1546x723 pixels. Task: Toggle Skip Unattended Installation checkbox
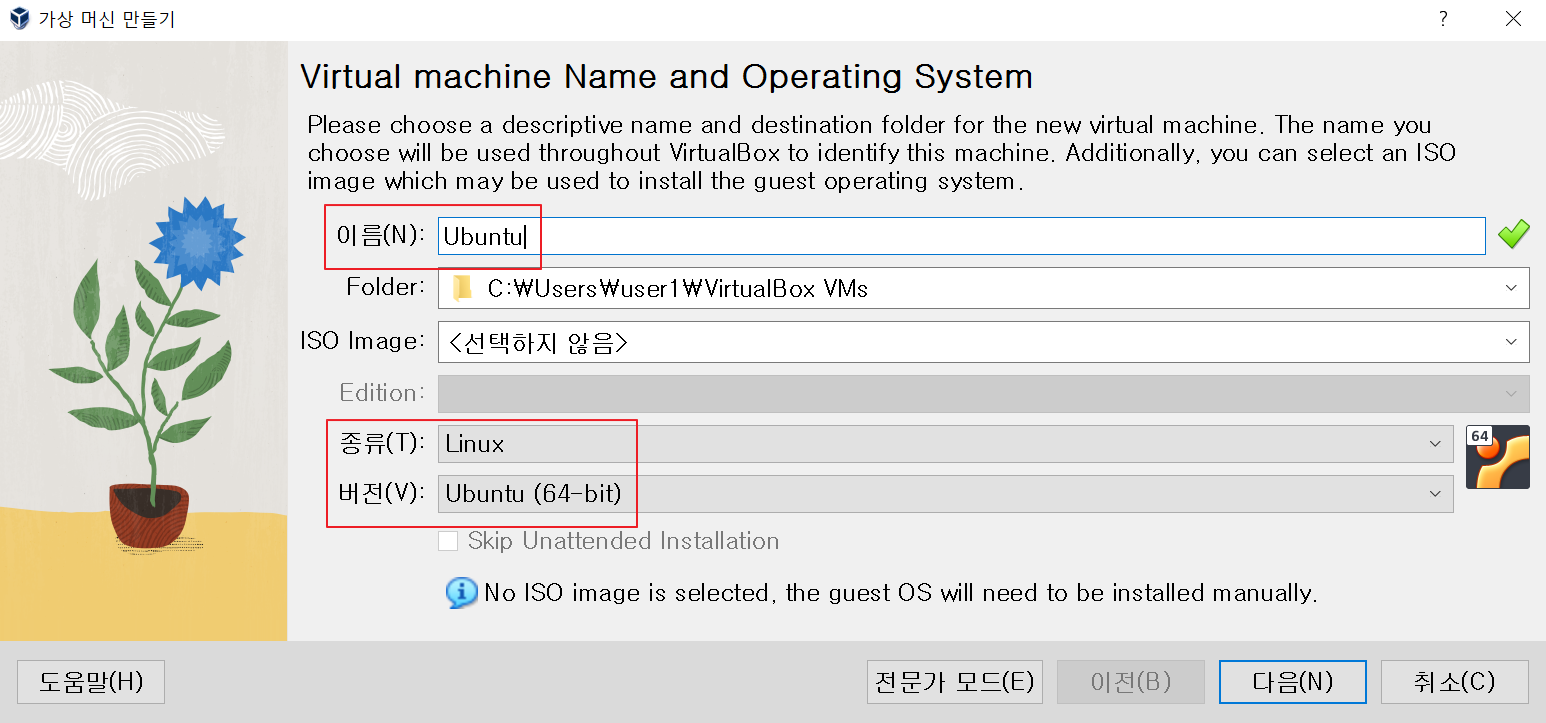coord(449,541)
